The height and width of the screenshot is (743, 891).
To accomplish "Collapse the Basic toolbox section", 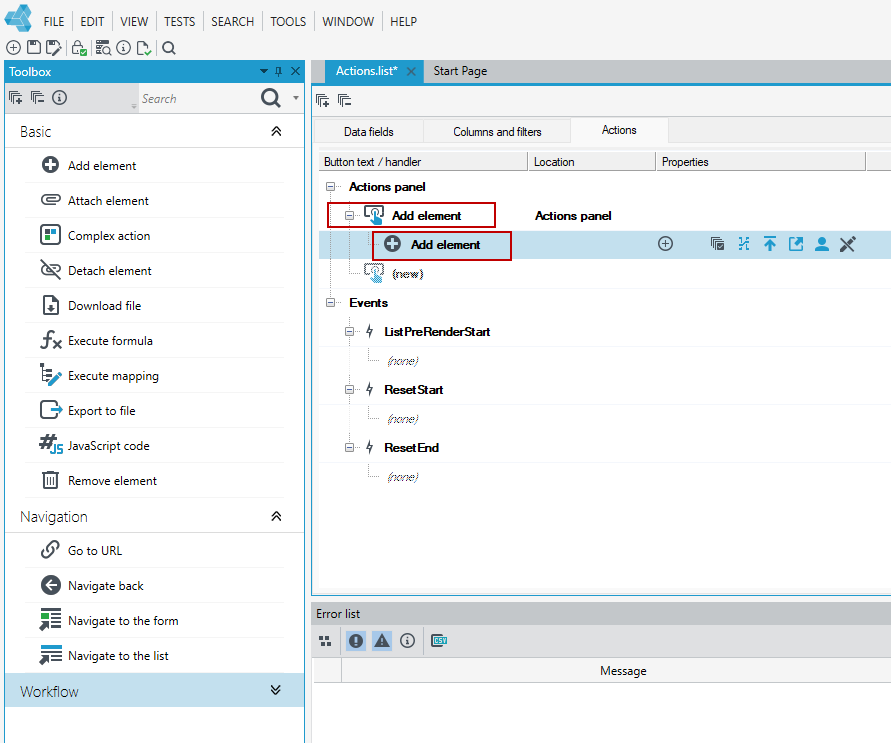I will (x=276, y=131).
